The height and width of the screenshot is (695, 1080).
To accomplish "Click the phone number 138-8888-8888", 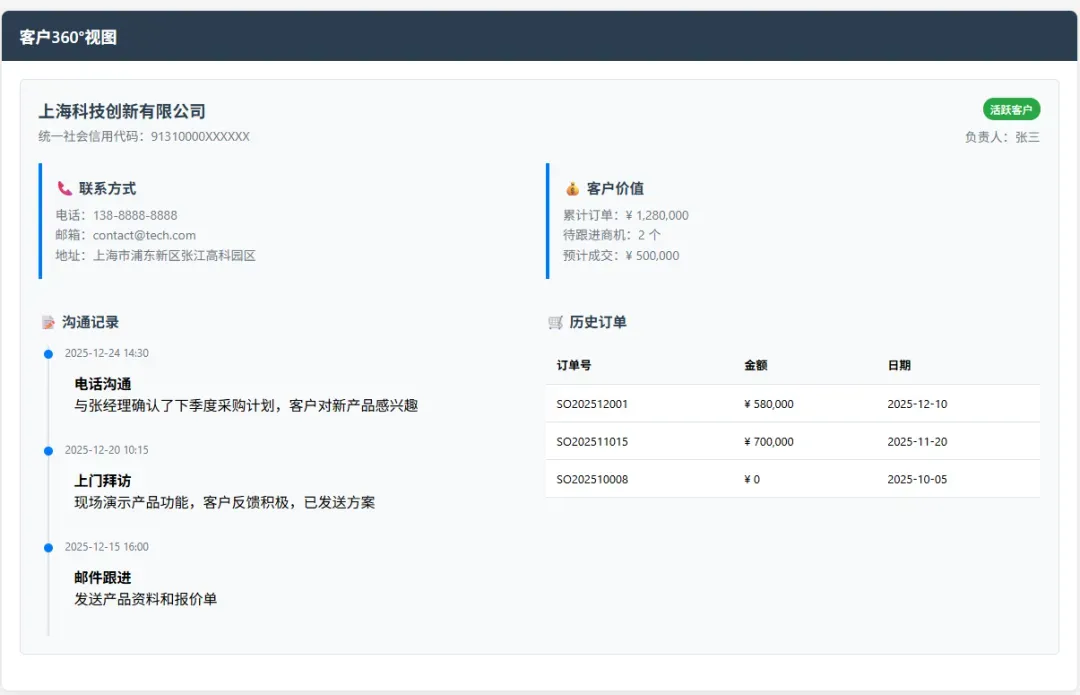I will pos(135,215).
